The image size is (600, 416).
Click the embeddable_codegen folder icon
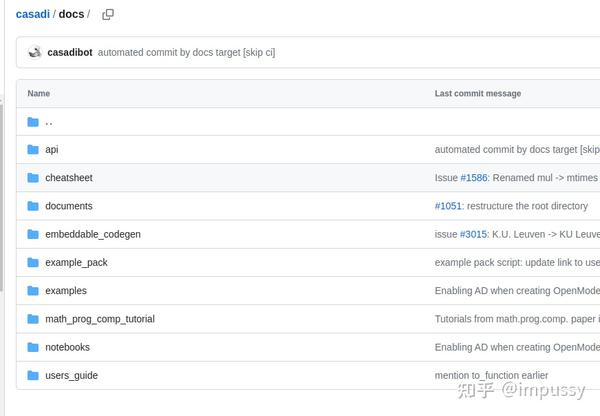tap(33, 234)
